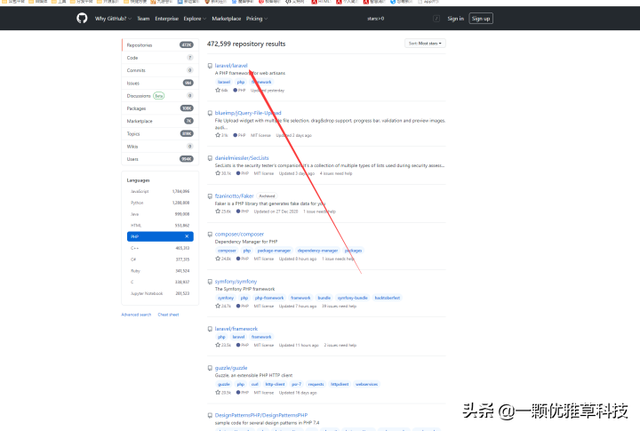
Task: Filter by HTML language
Action: 160,226
